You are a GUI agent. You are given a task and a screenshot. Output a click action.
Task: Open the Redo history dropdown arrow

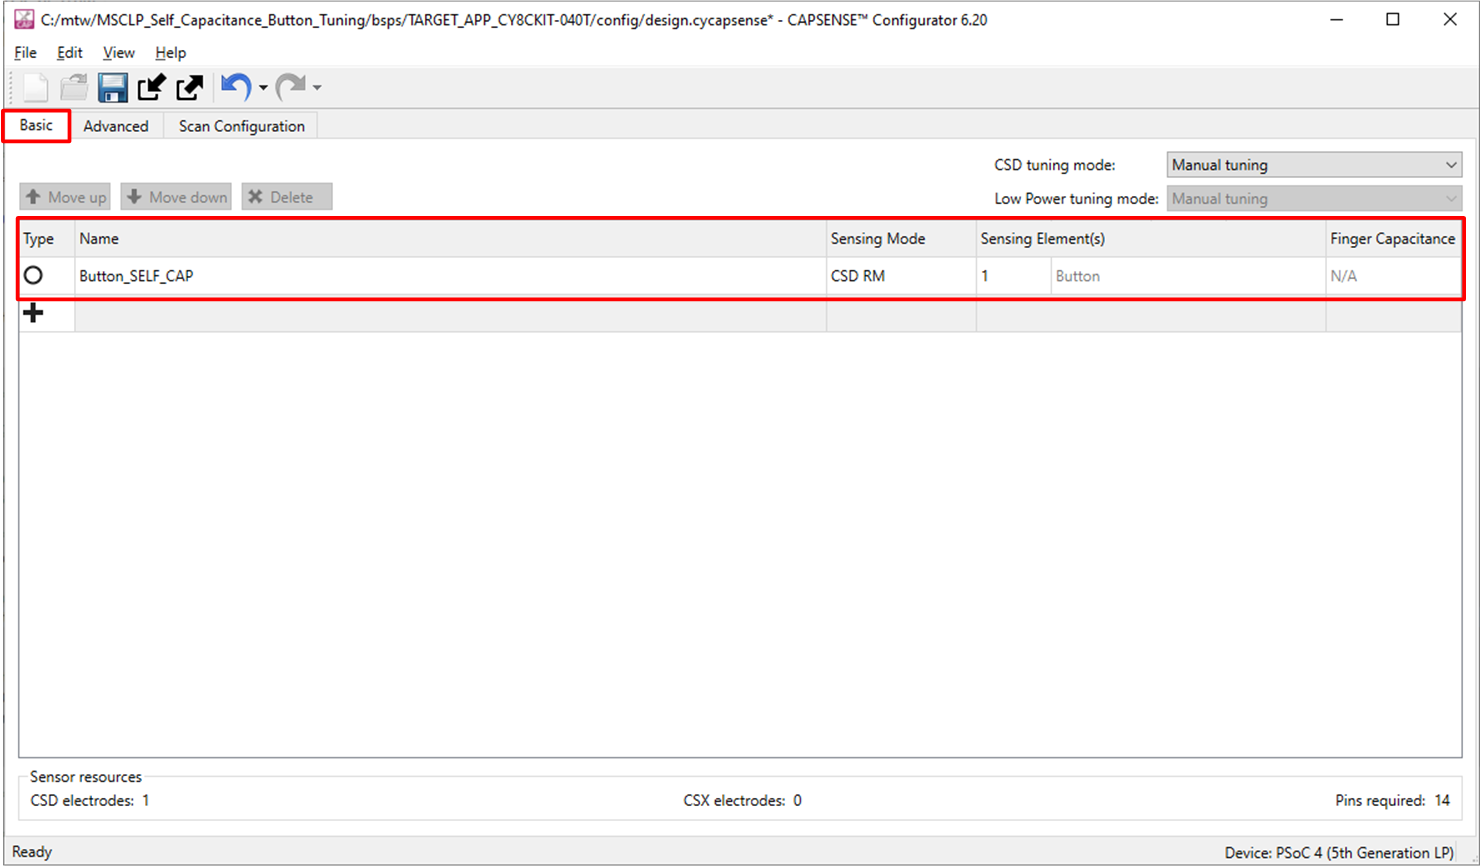tap(317, 88)
